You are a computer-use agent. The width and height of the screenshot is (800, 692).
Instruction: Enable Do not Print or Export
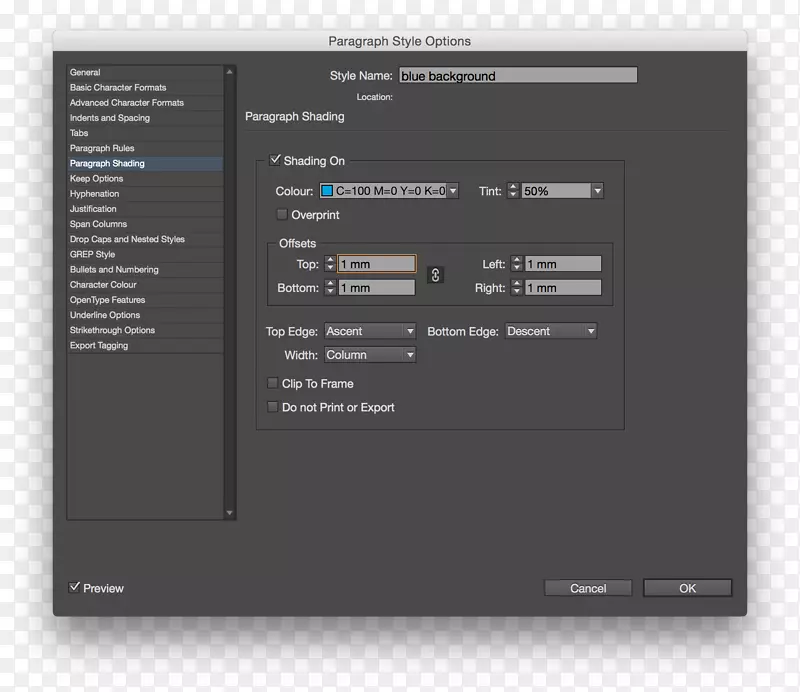272,406
